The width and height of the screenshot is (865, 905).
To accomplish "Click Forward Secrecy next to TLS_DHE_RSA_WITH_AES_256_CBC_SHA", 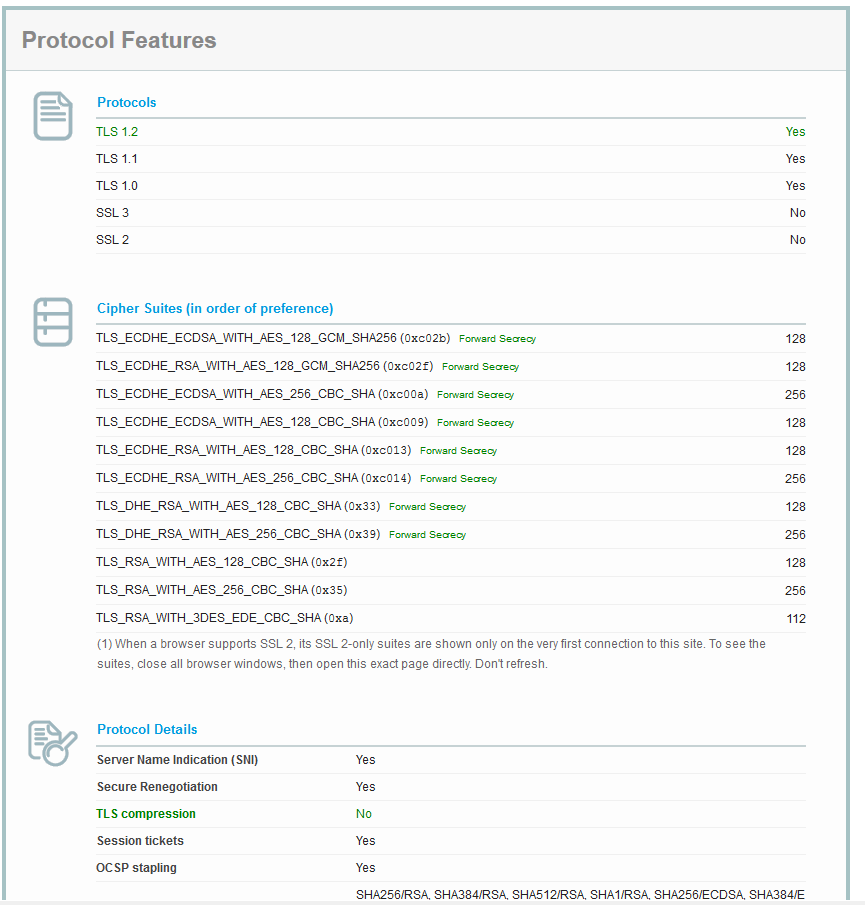I will click(427, 534).
